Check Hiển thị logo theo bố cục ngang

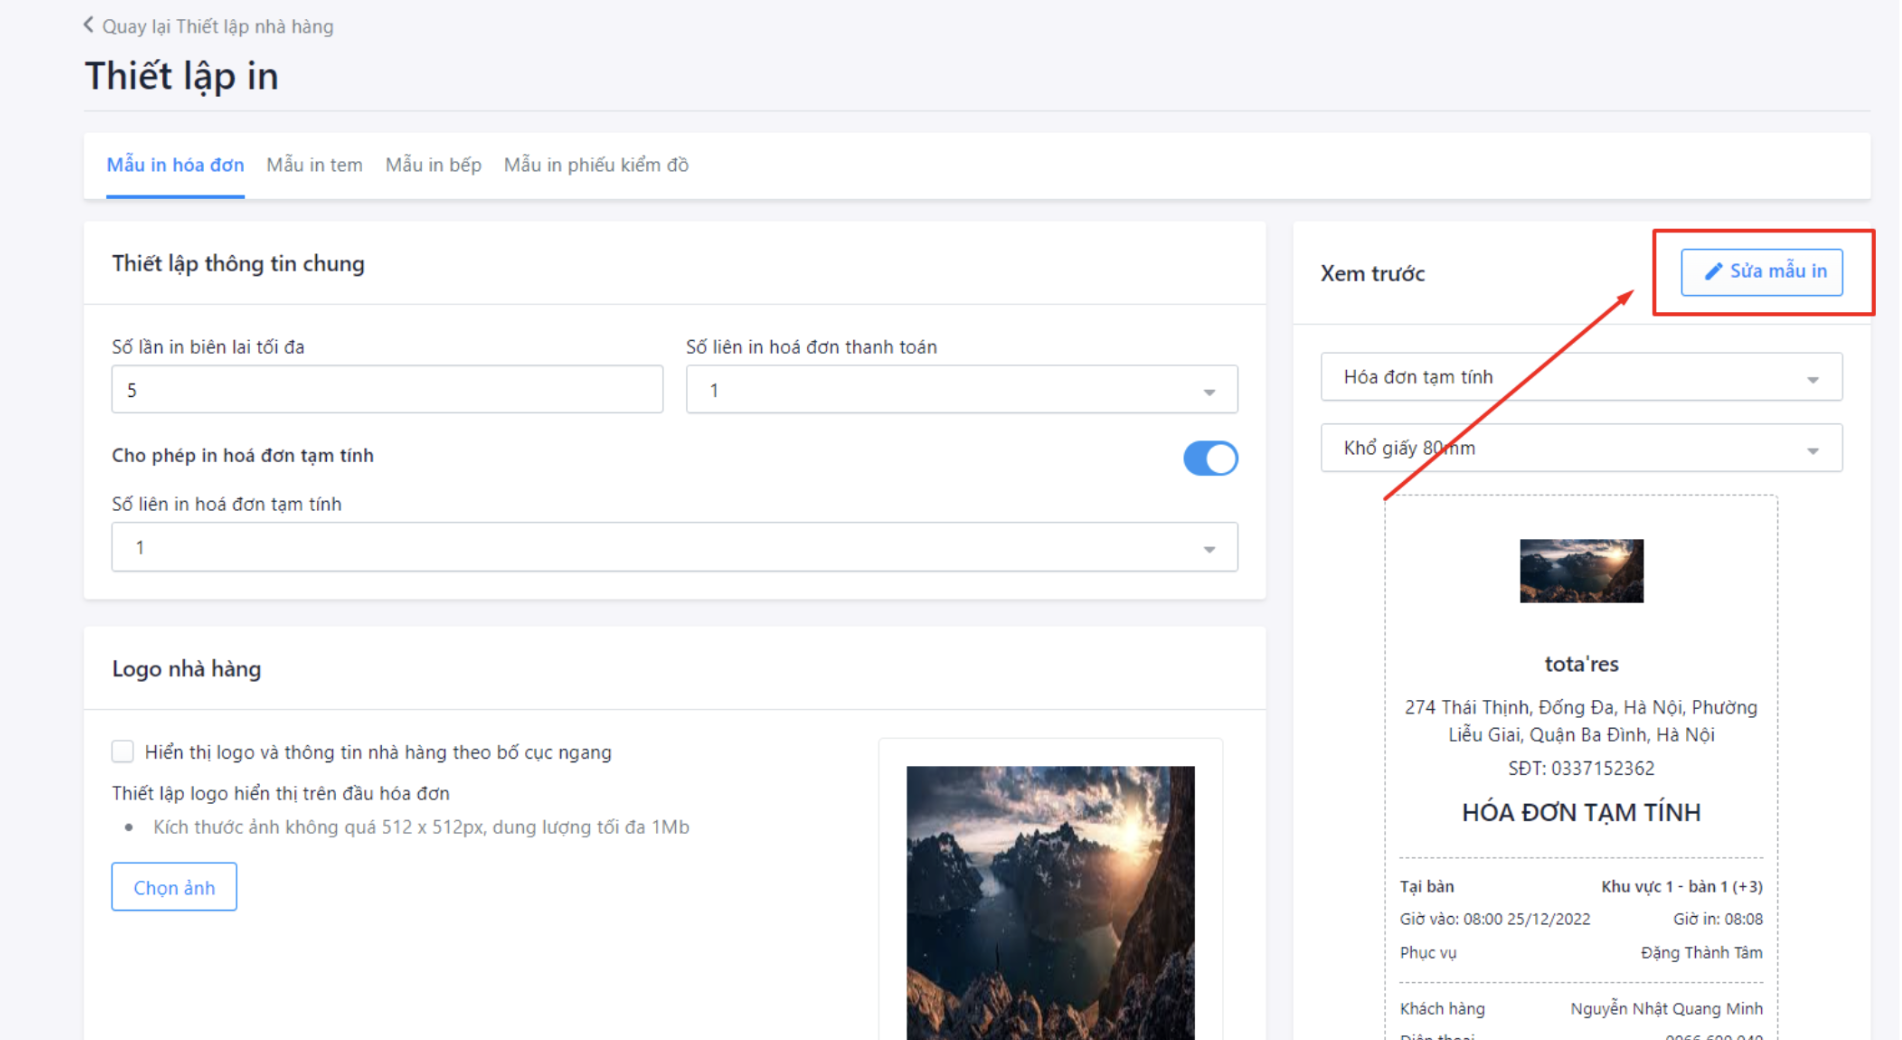[x=123, y=751]
